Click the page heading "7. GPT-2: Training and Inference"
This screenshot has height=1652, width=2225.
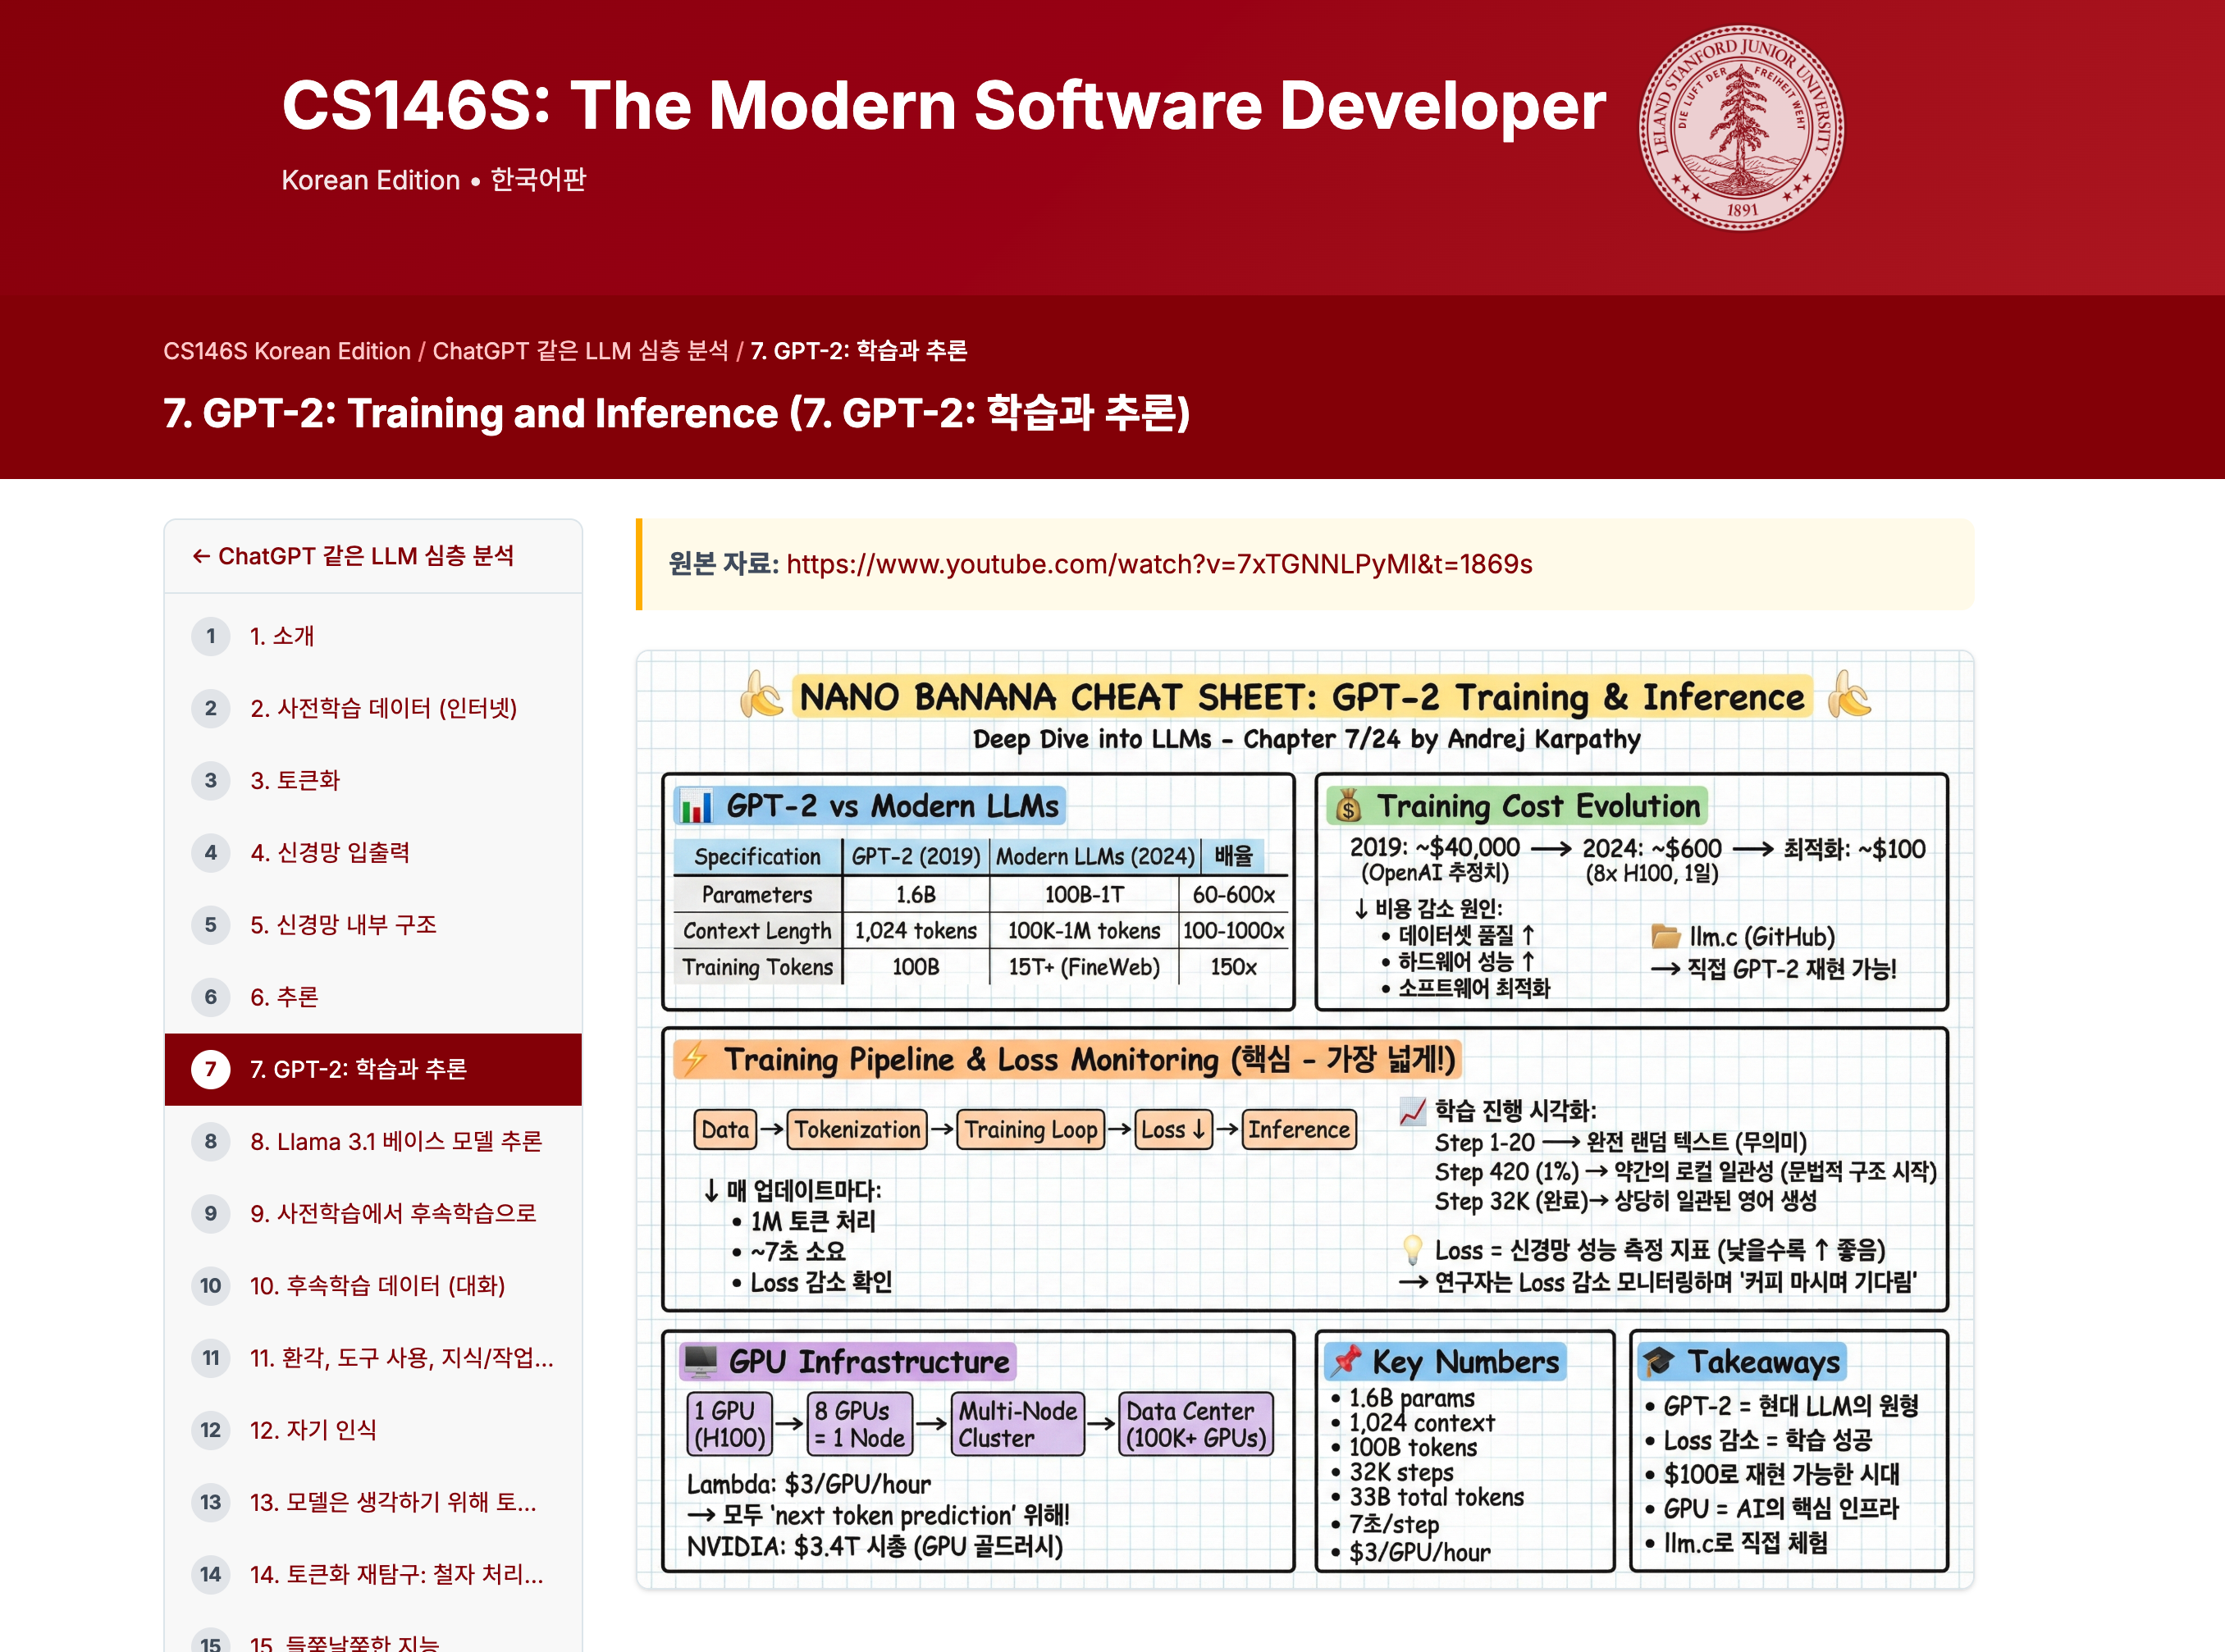pos(677,413)
